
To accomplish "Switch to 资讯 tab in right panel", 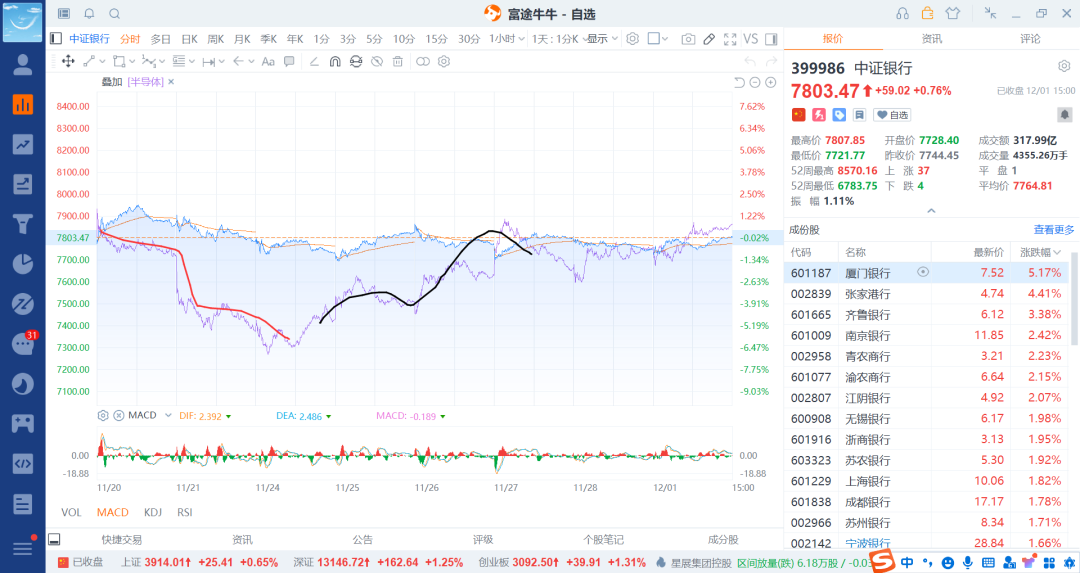I will pos(931,39).
